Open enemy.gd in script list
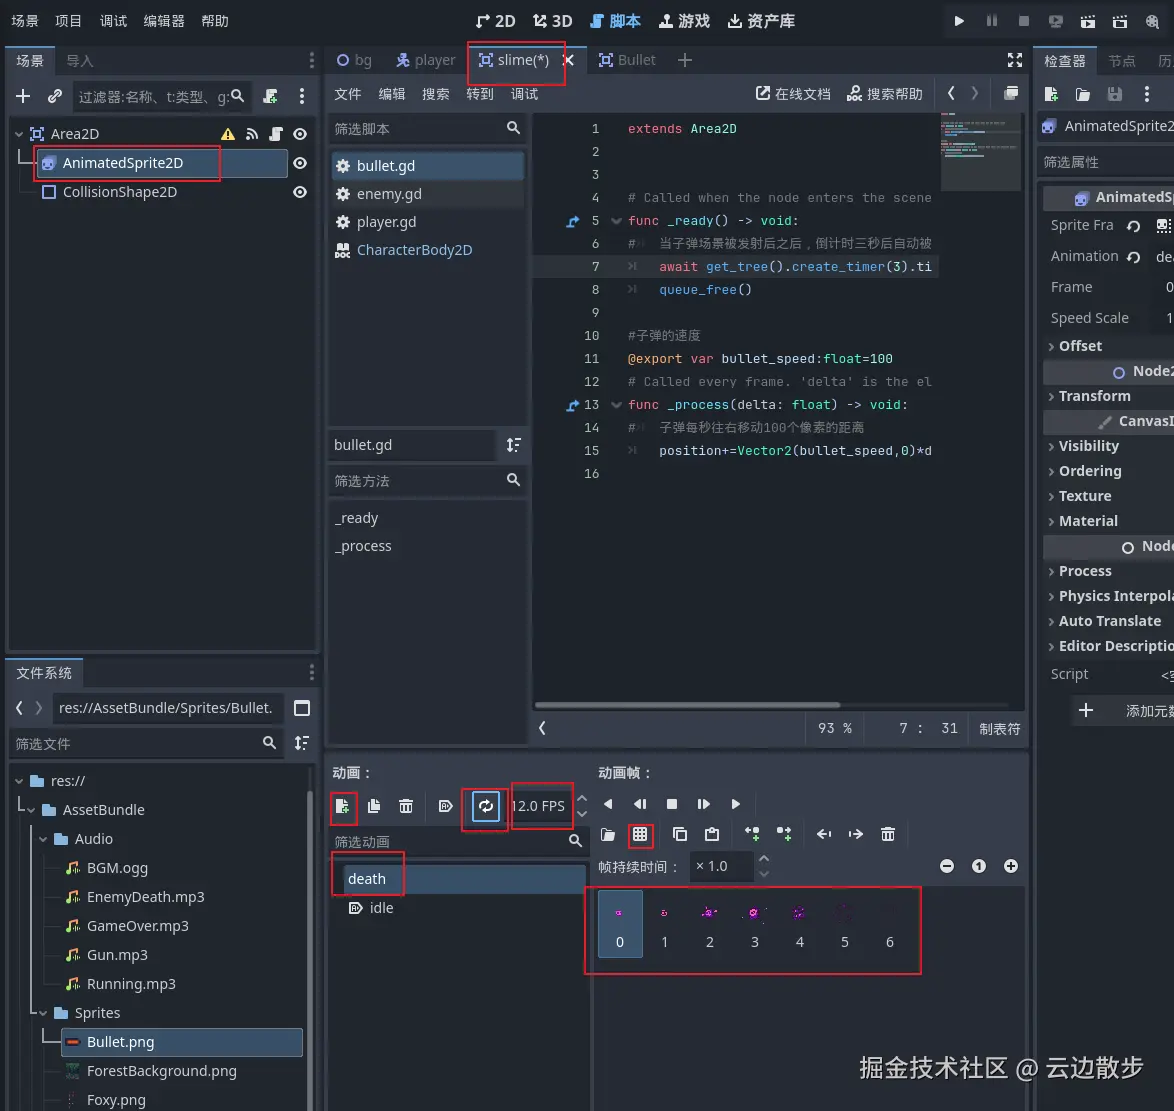The image size is (1174, 1111). (428, 194)
